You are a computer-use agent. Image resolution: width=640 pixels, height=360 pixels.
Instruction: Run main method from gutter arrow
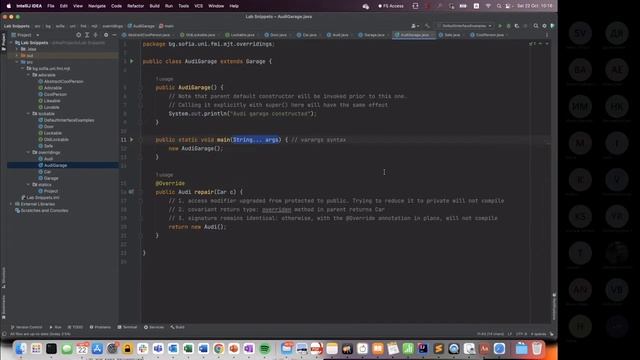pyautogui.click(x=131, y=140)
